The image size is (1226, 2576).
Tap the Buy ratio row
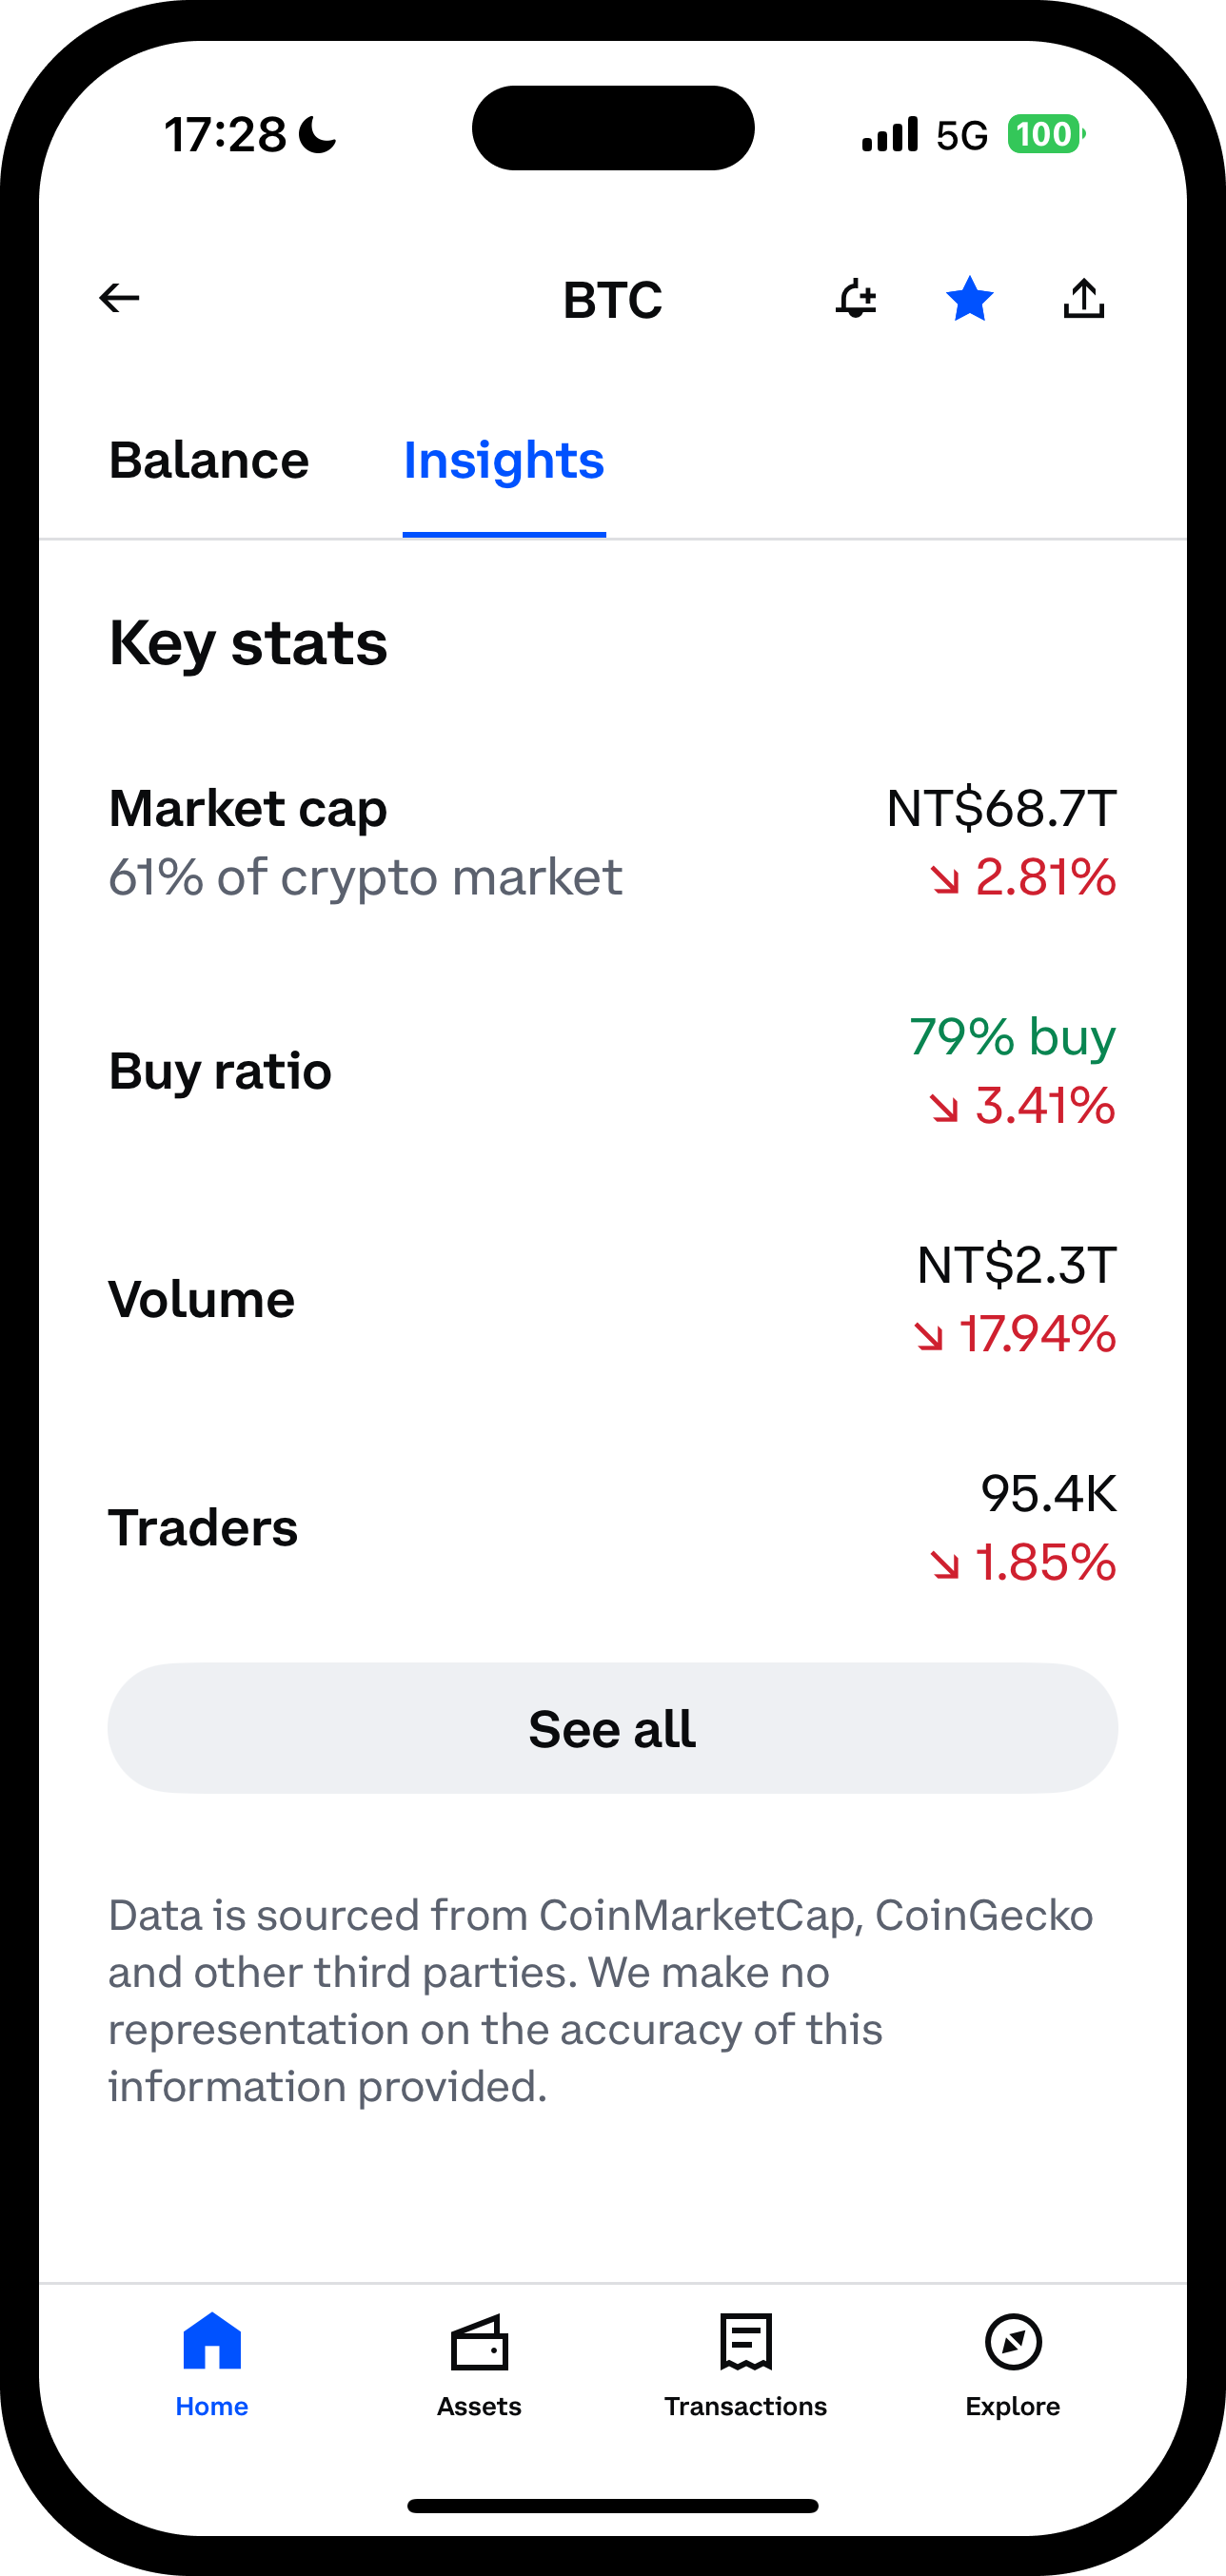(612, 1071)
